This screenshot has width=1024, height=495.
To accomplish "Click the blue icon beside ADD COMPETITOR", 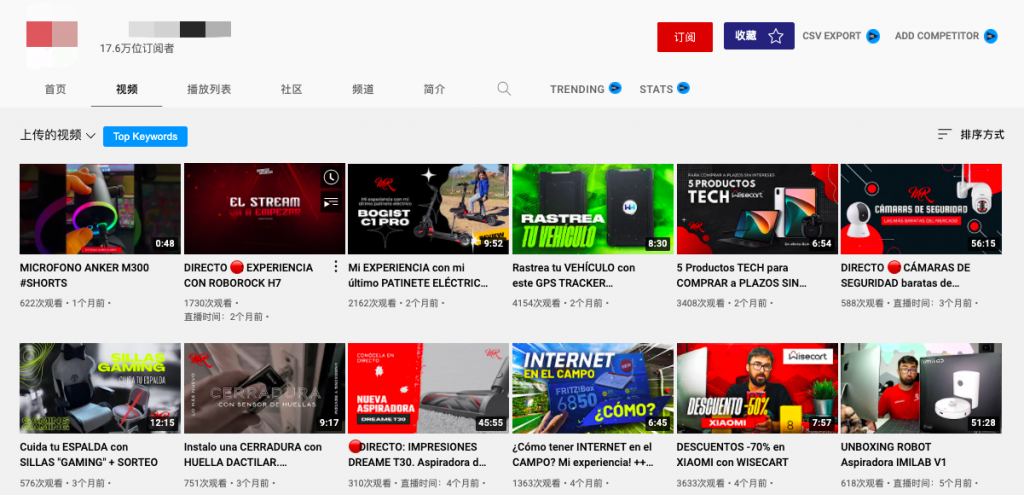I will click(991, 36).
